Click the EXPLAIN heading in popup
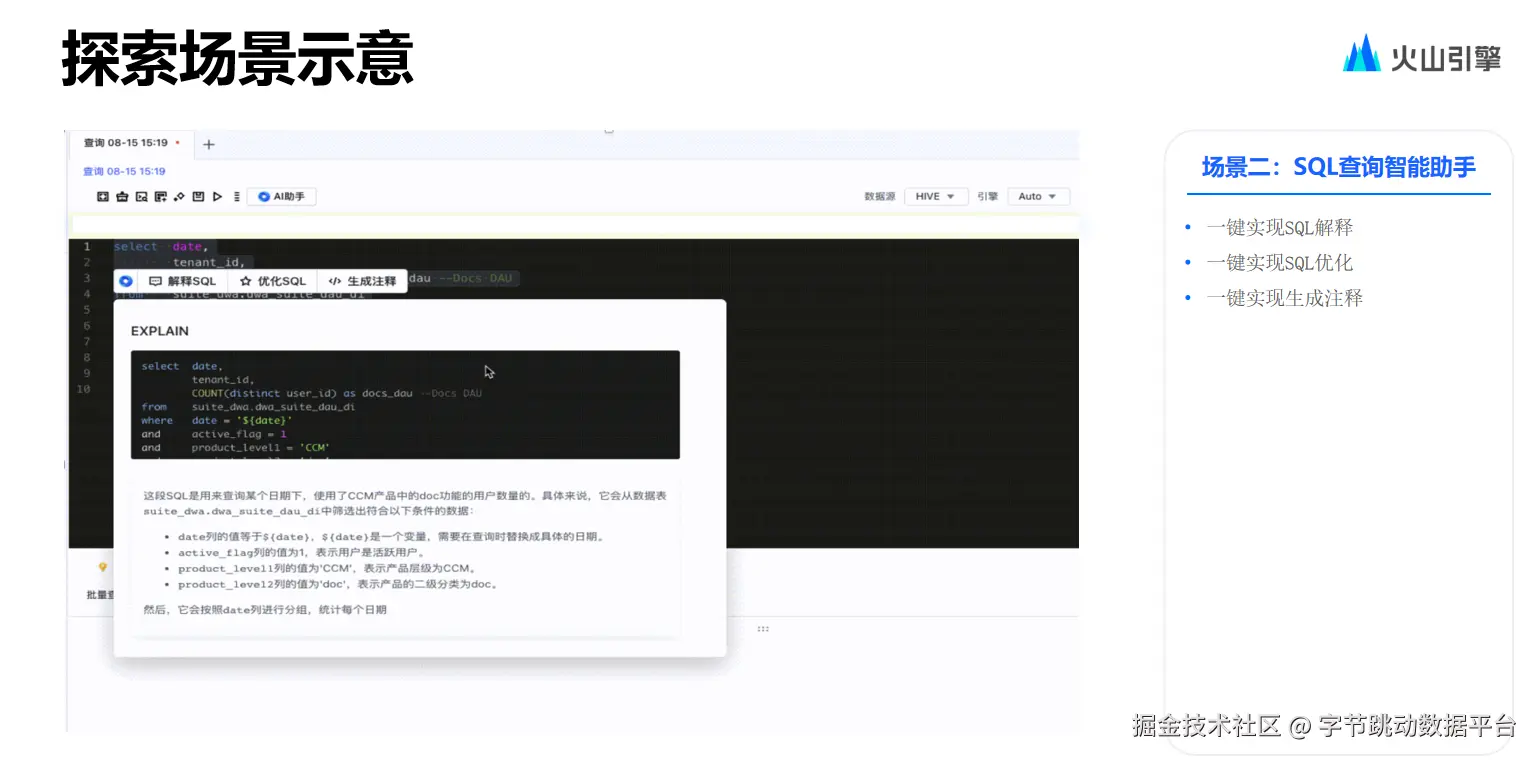Viewport: 1539px width, 761px height. (160, 331)
